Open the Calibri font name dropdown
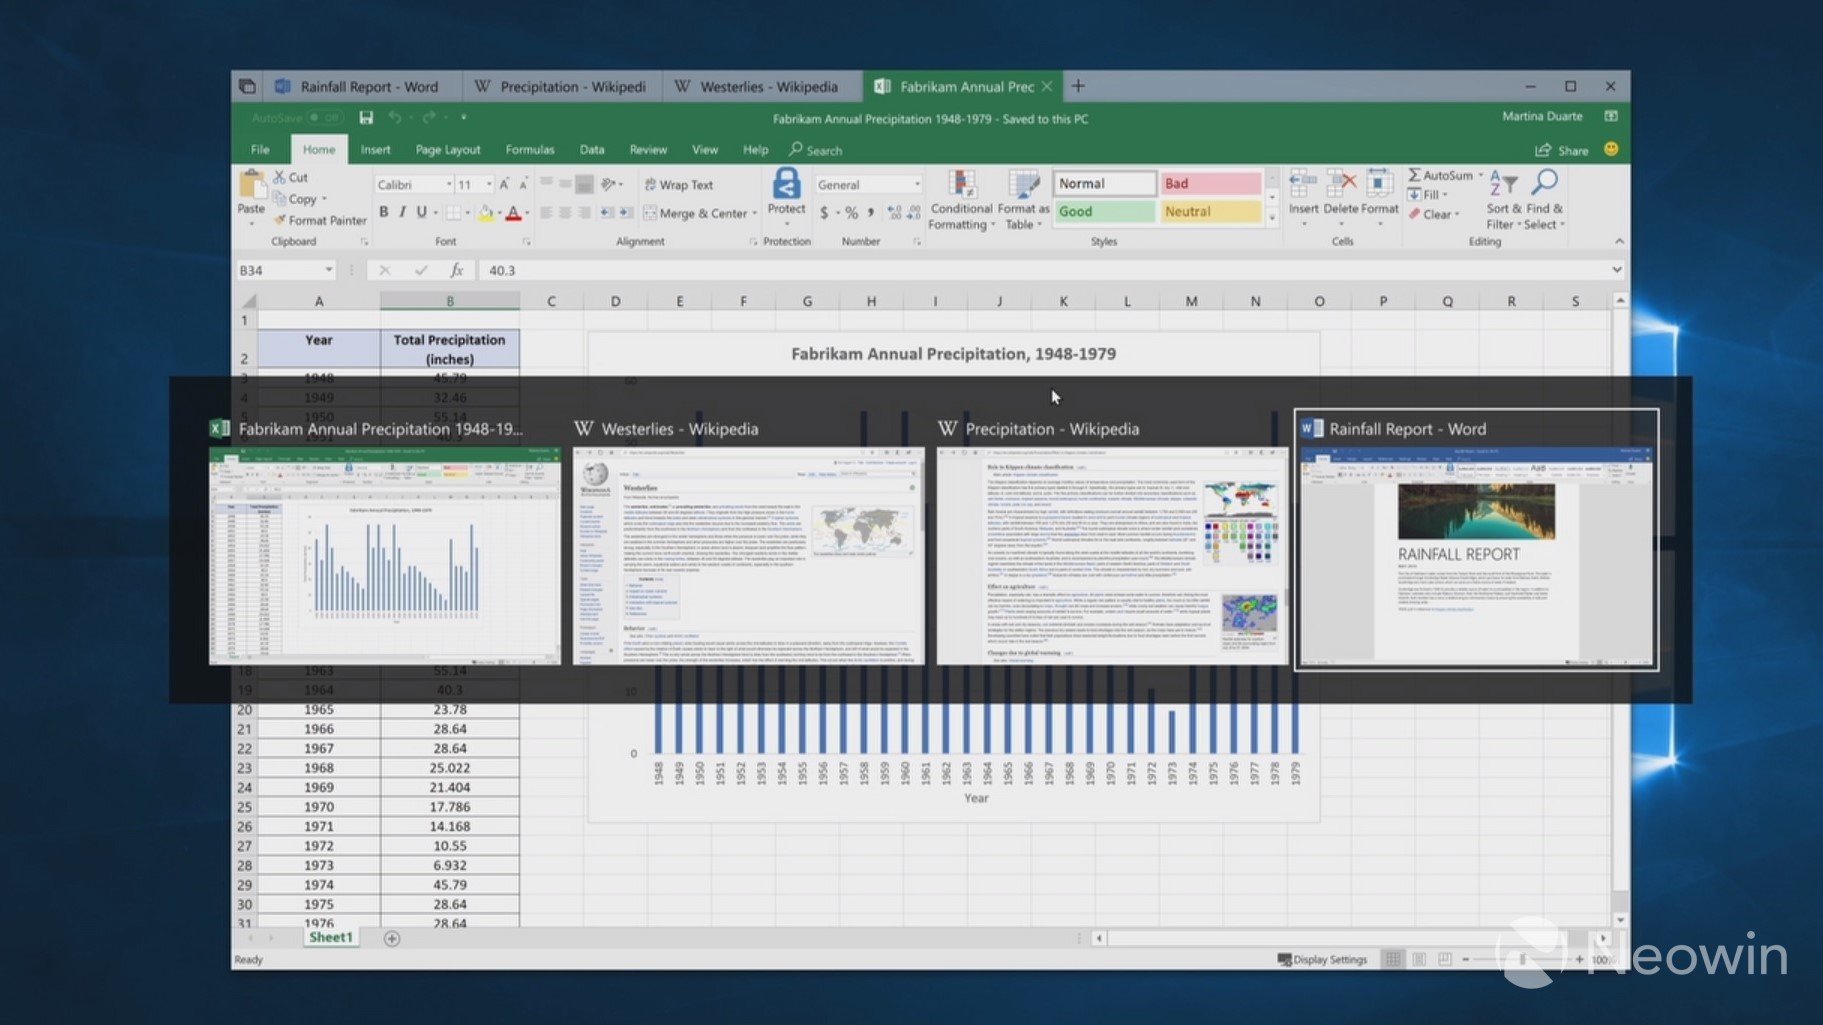Image resolution: width=1823 pixels, height=1025 pixels. coord(446,185)
